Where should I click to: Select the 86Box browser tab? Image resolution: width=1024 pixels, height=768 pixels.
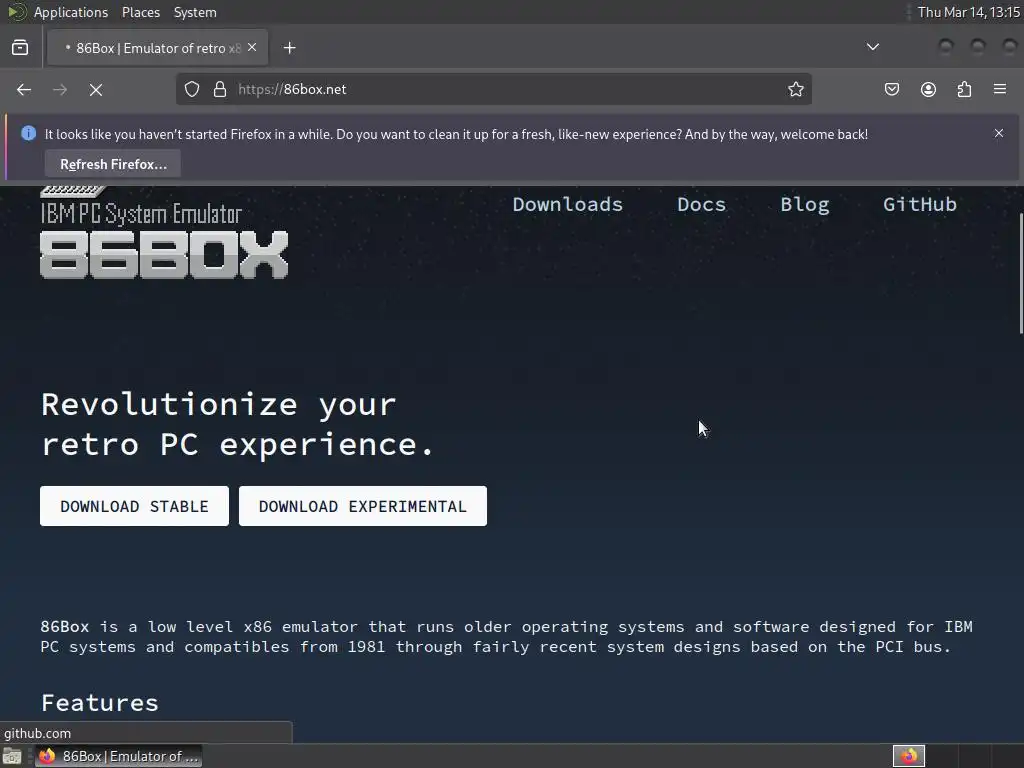tap(157, 48)
